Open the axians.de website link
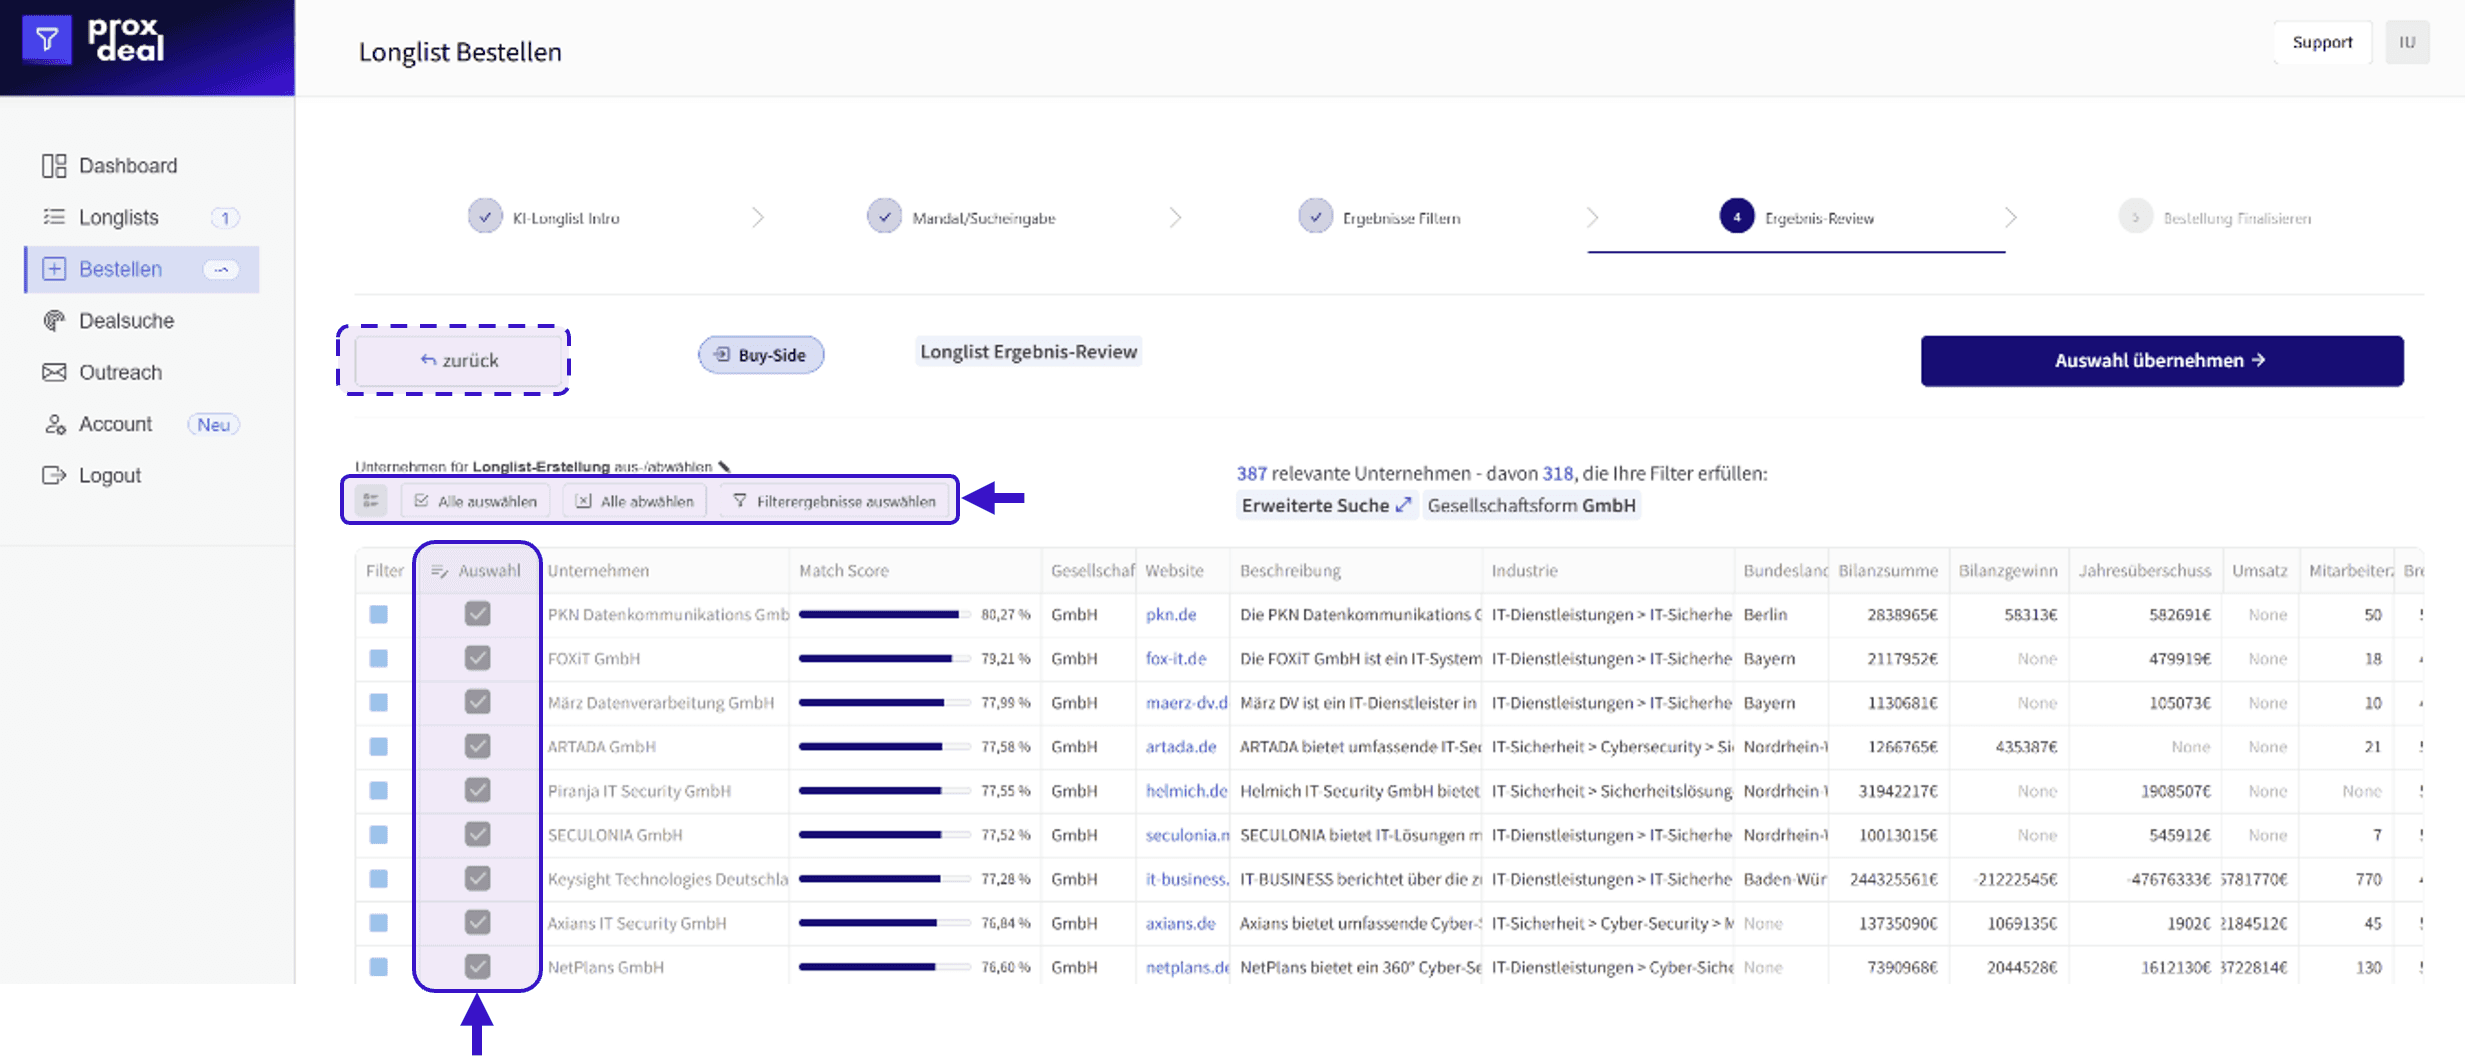This screenshot has width=2466, height=1064. click(1180, 923)
